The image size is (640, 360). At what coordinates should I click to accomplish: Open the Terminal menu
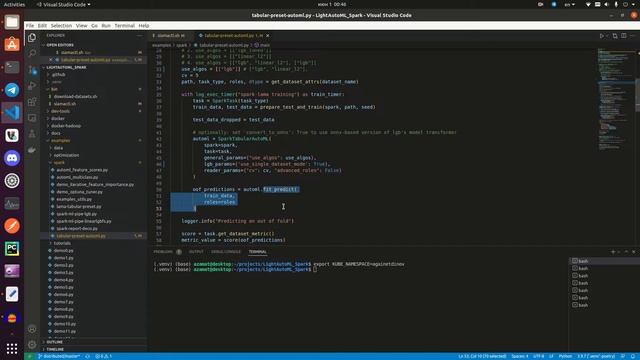[124, 26]
